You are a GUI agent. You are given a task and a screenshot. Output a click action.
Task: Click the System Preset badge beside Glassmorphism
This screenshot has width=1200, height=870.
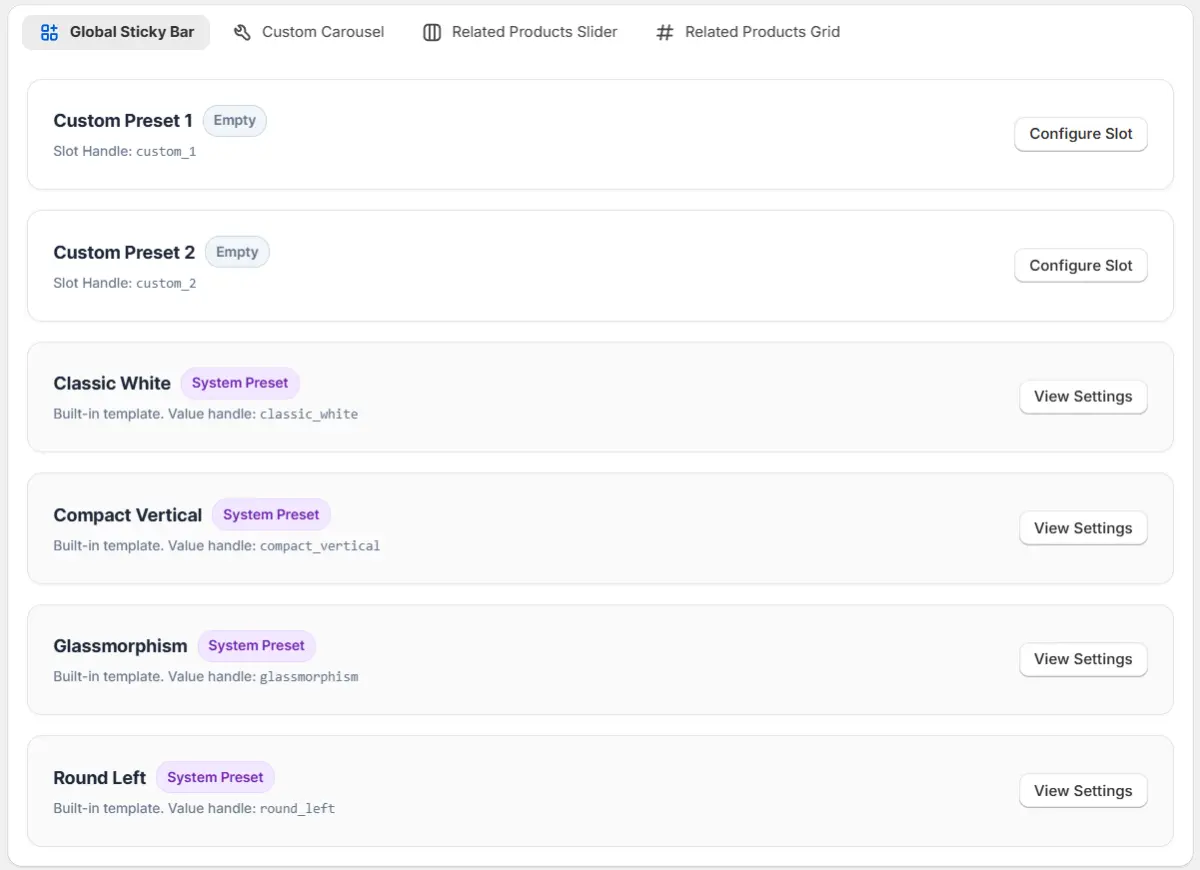tap(256, 646)
